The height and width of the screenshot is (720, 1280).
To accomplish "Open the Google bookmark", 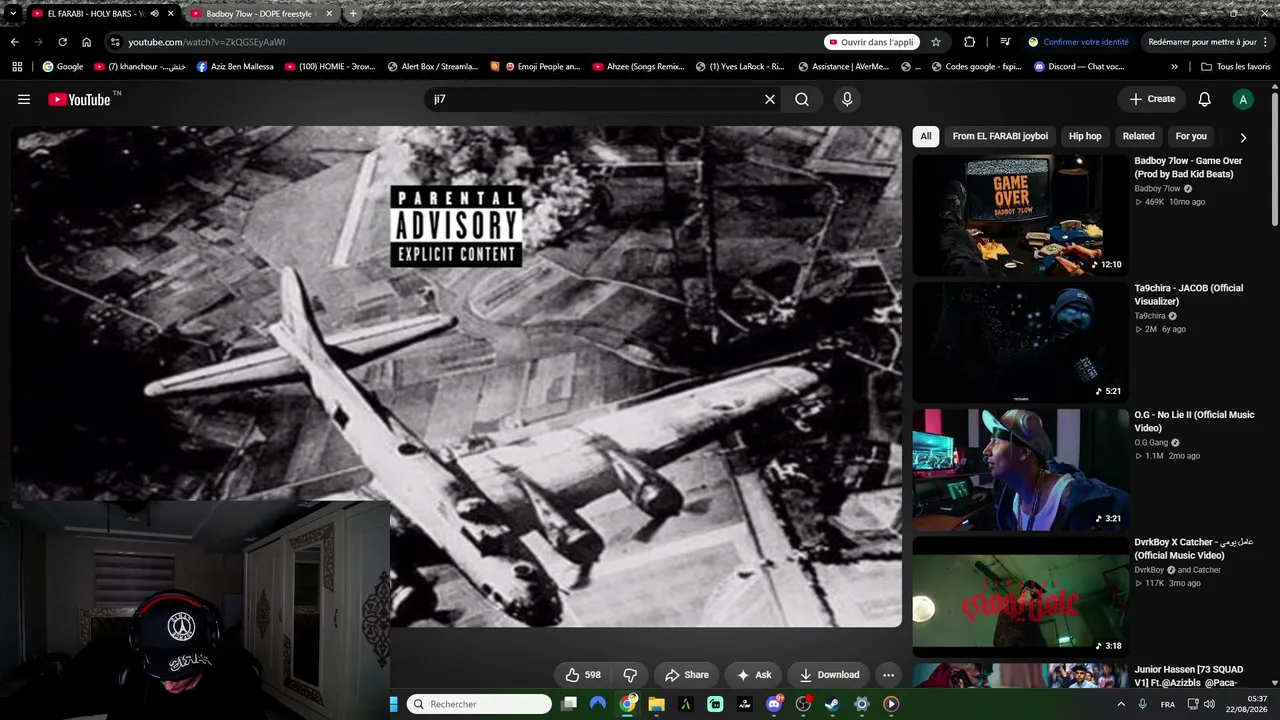I will [x=62, y=67].
